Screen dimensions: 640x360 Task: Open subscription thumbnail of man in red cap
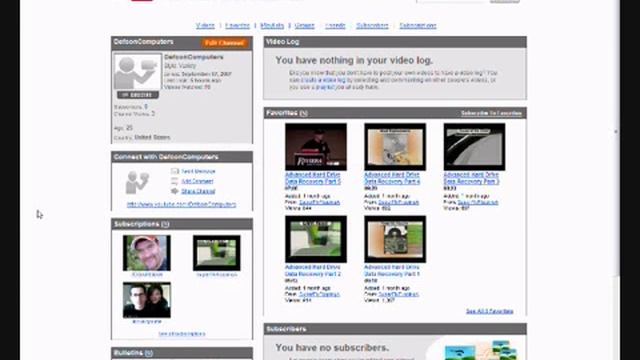click(x=147, y=253)
